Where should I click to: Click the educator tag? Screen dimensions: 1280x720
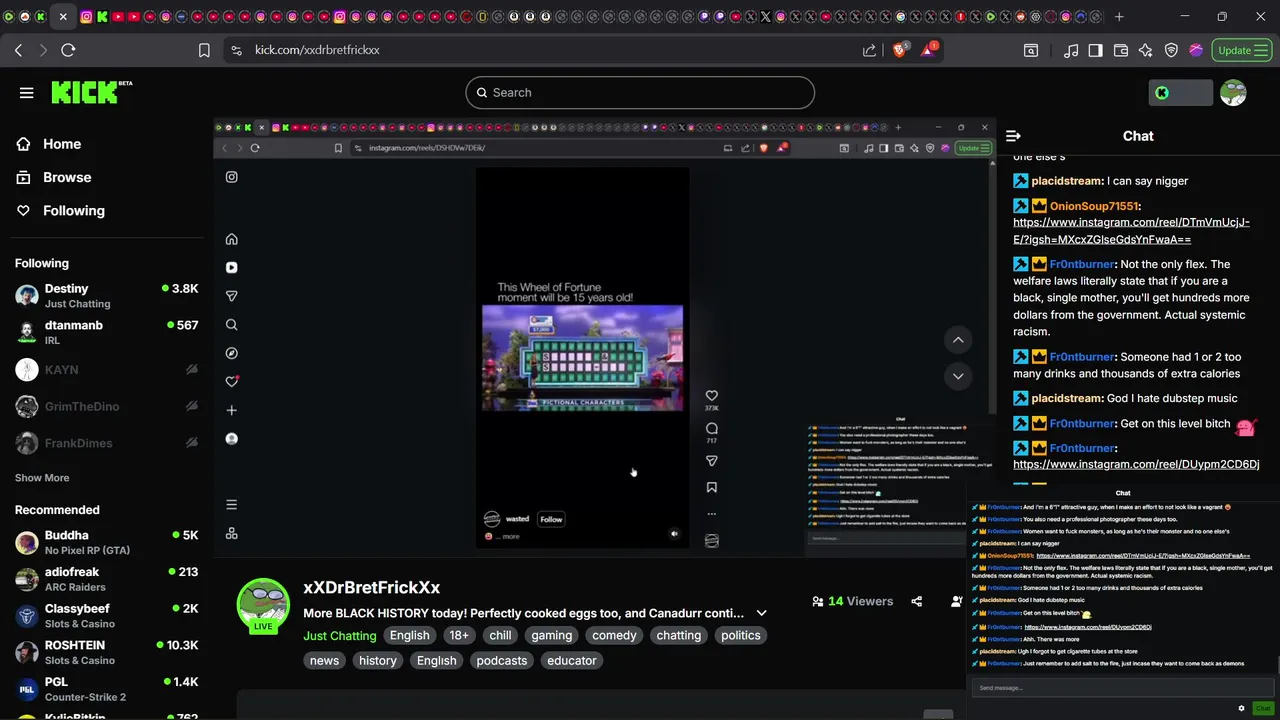[572, 661]
